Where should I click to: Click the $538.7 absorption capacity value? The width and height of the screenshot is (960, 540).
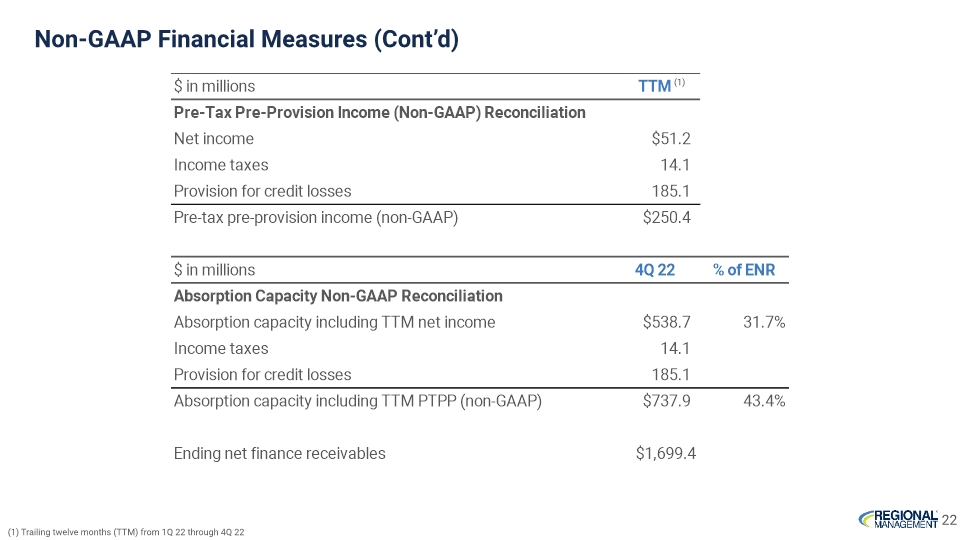click(x=667, y=322)
